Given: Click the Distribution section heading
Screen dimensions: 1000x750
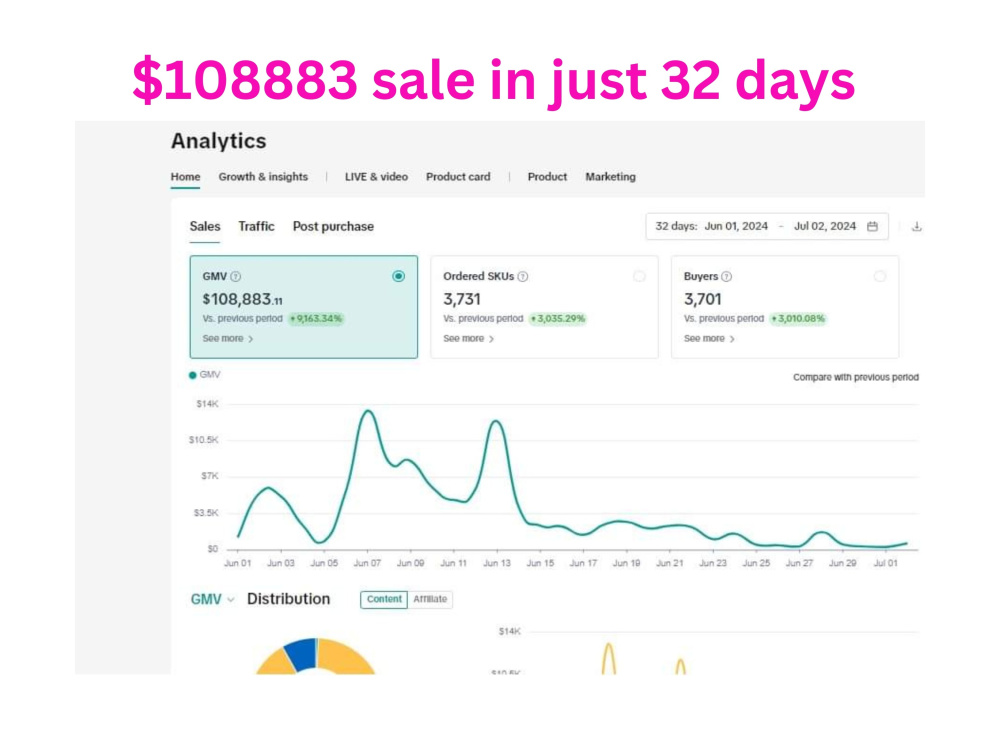Looking at the screenshot, I should coord(288,599).
